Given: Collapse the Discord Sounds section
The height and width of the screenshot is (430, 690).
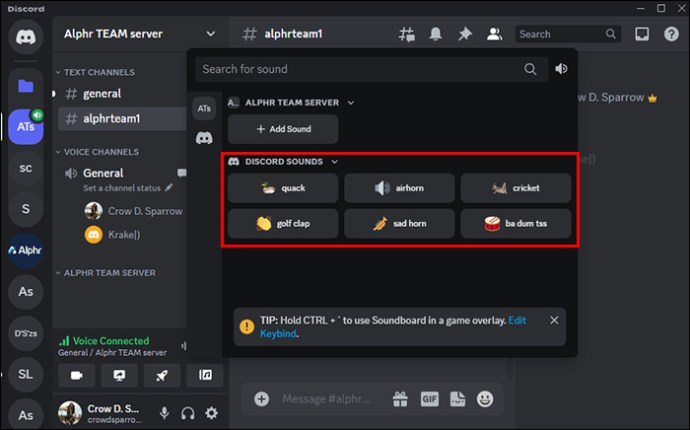Looking at the screenshot, I should (x=334, y=162).
